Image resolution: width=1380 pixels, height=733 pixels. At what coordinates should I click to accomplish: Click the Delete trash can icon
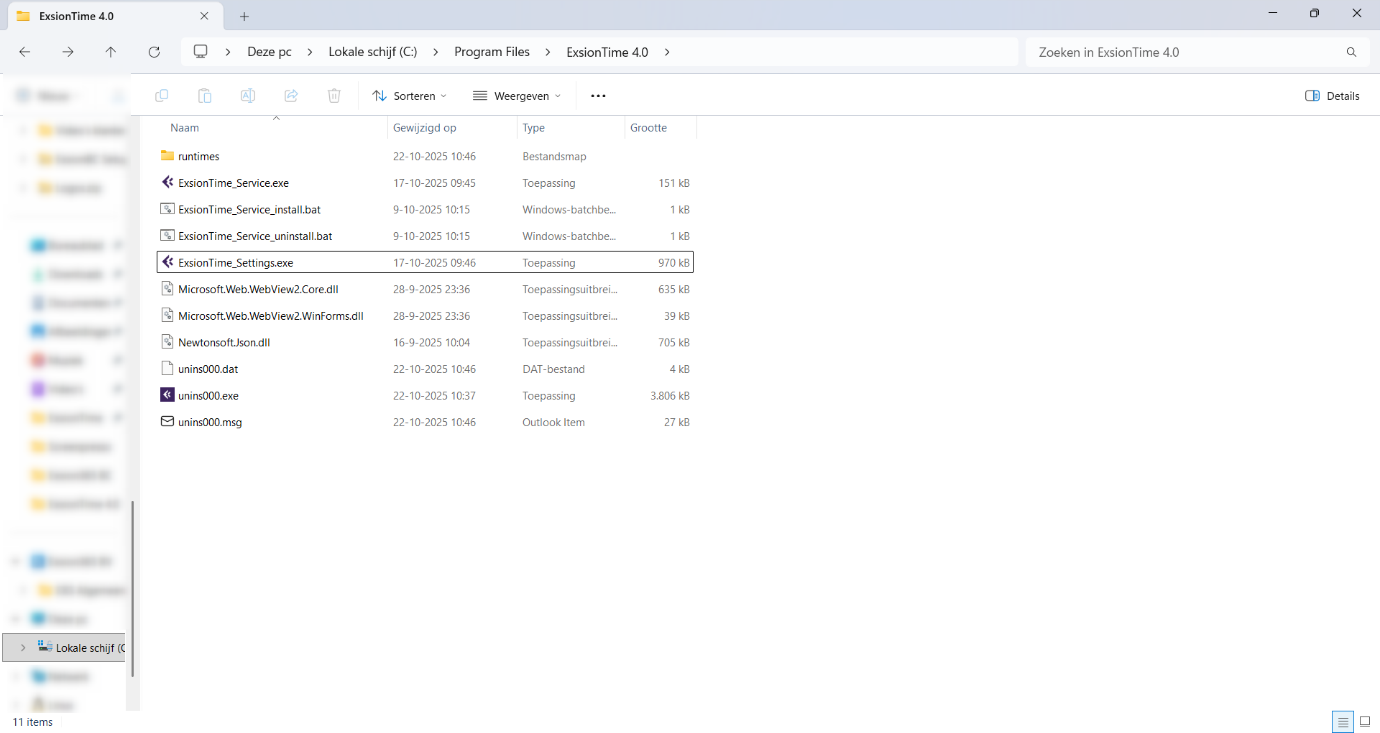[x=334, y=96]
